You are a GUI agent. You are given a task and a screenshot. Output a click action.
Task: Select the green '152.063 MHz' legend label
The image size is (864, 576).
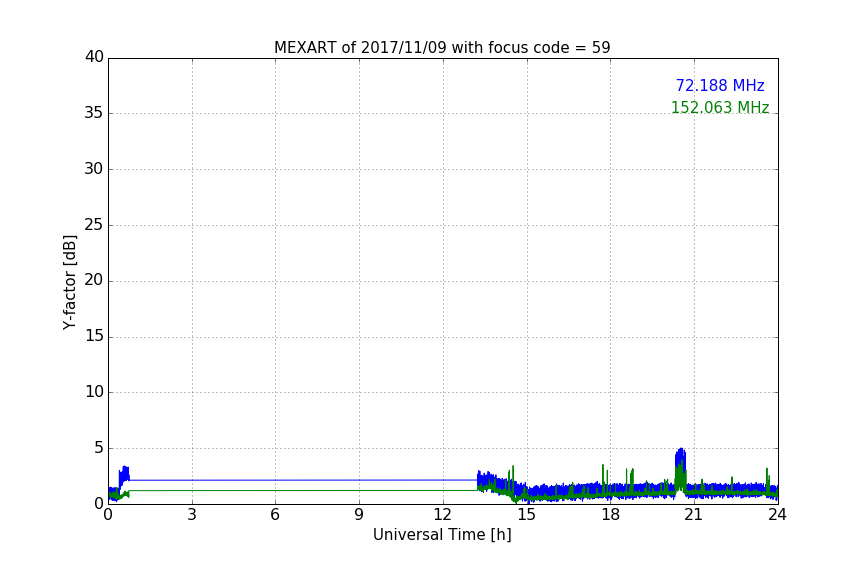coord(720,107)
